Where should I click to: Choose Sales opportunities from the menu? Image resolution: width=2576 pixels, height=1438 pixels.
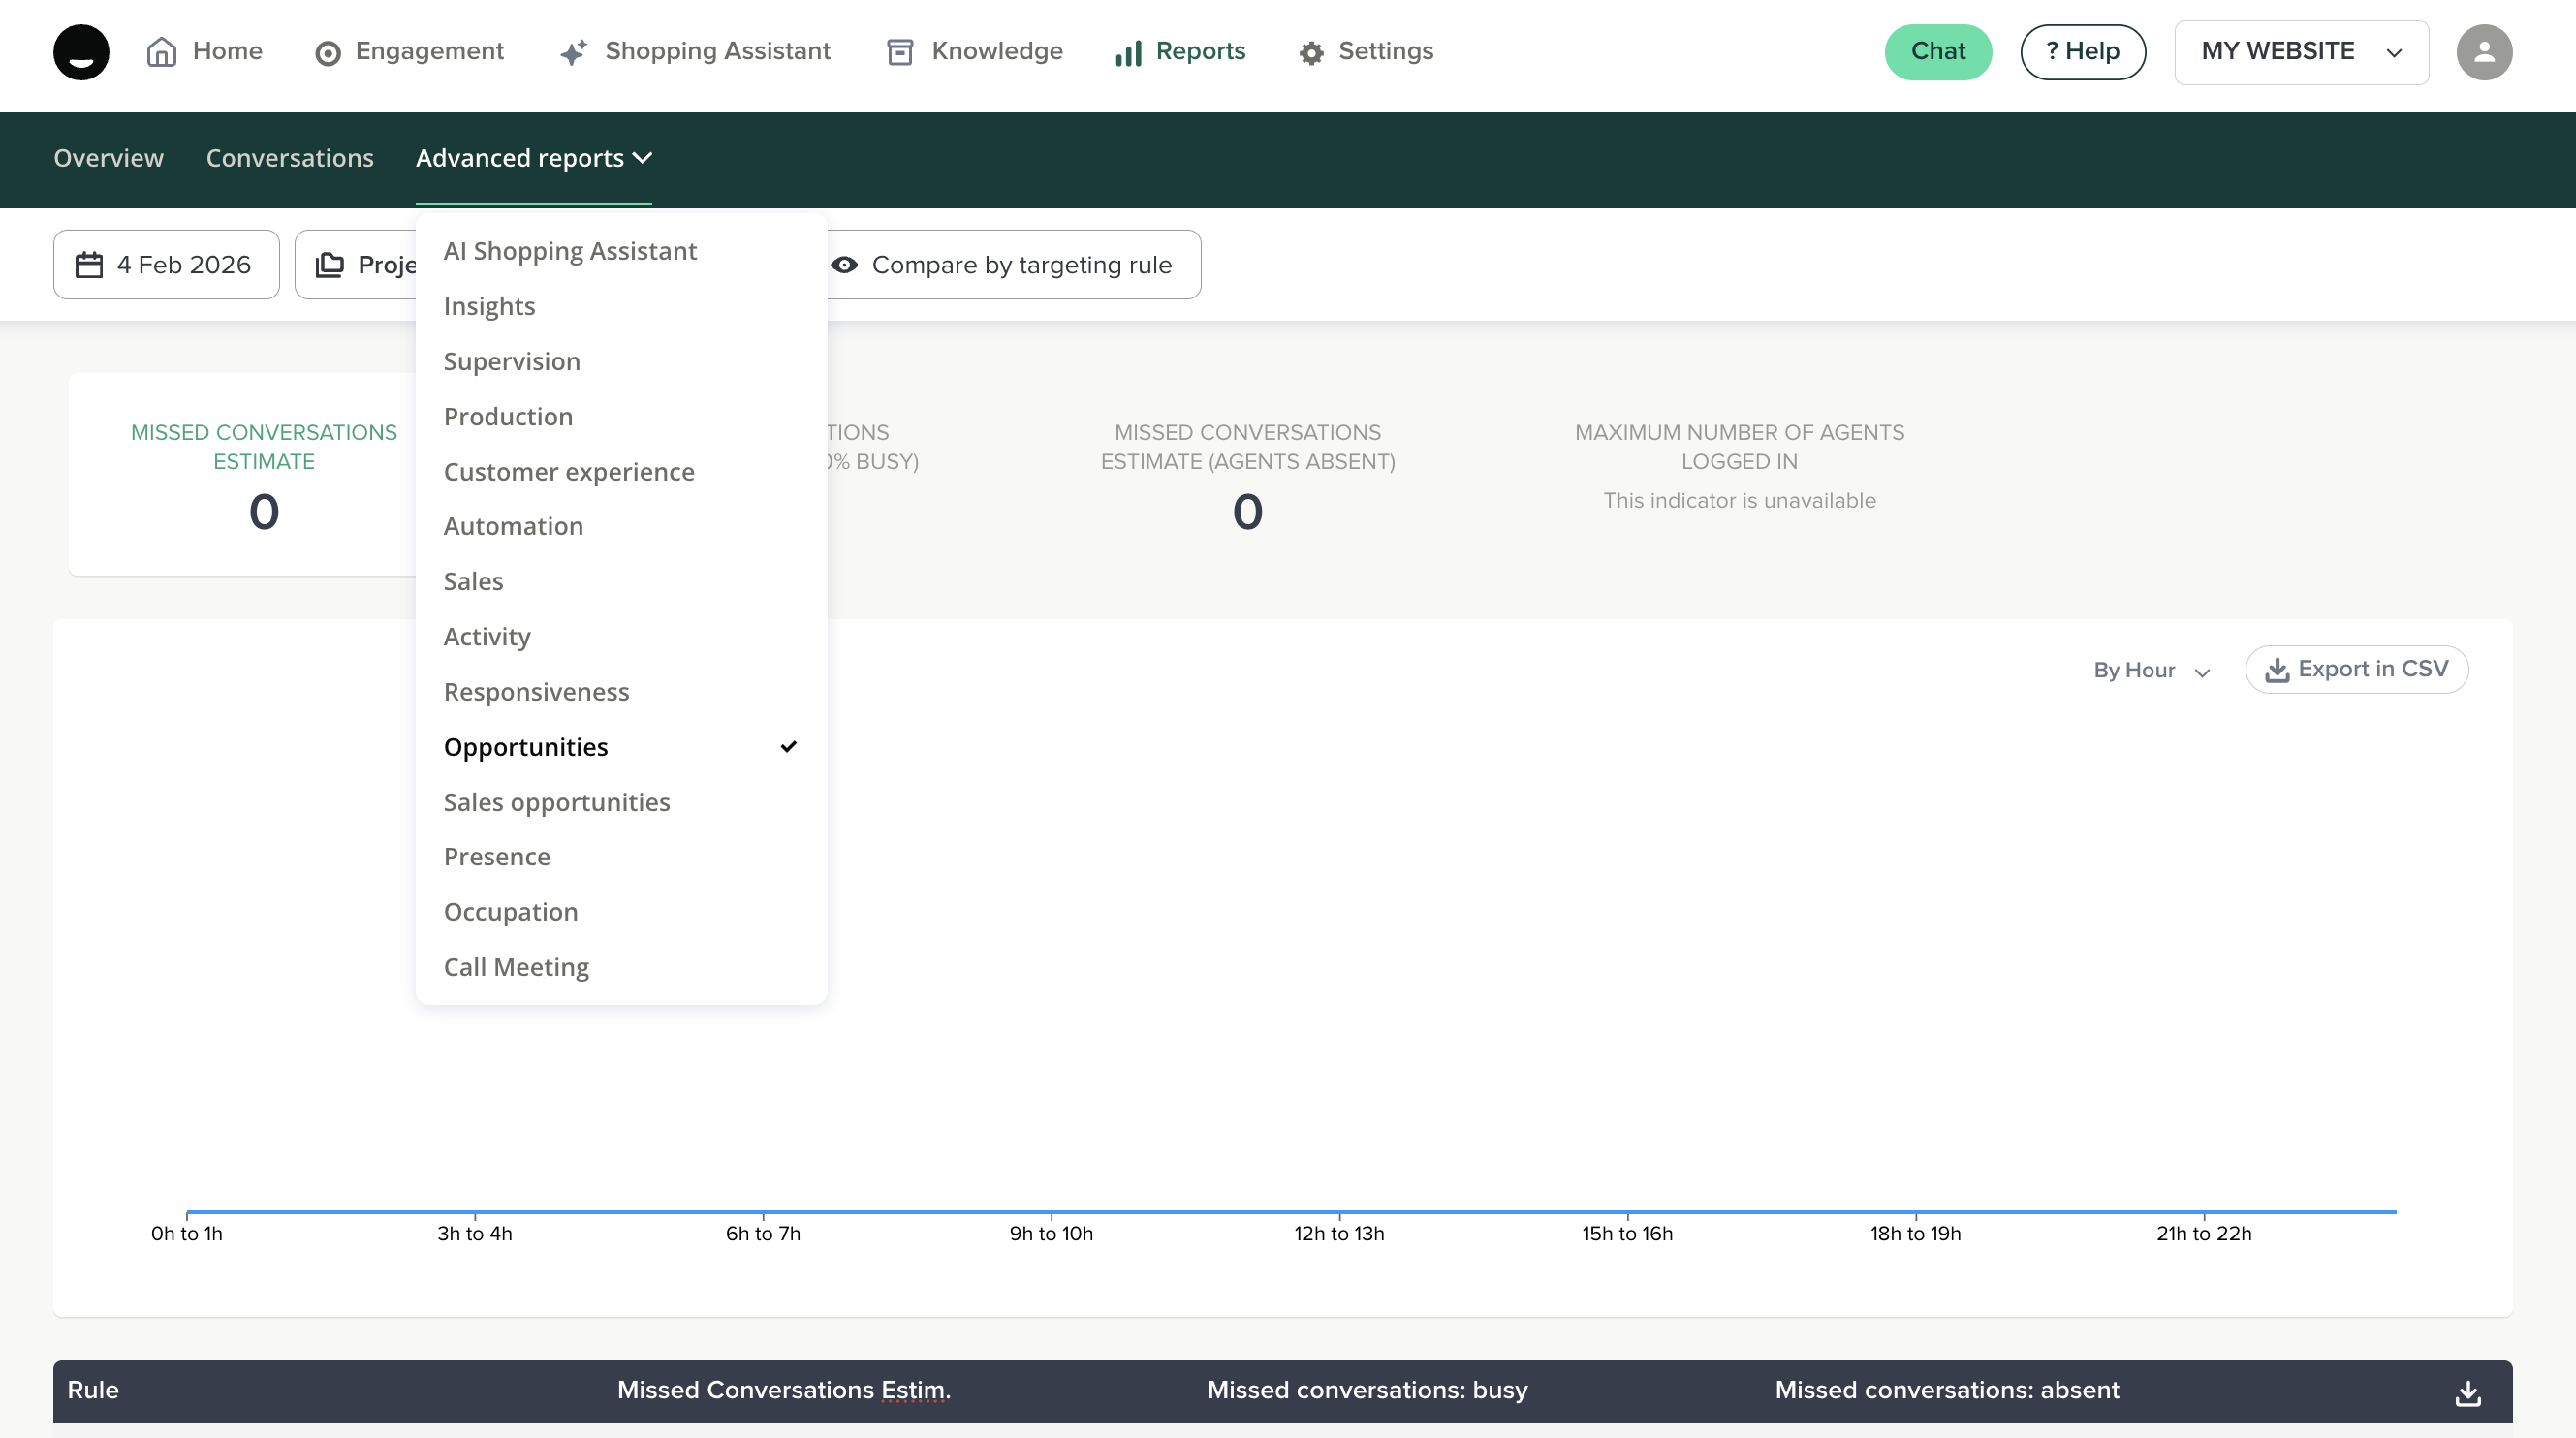[x=556, y=802]
